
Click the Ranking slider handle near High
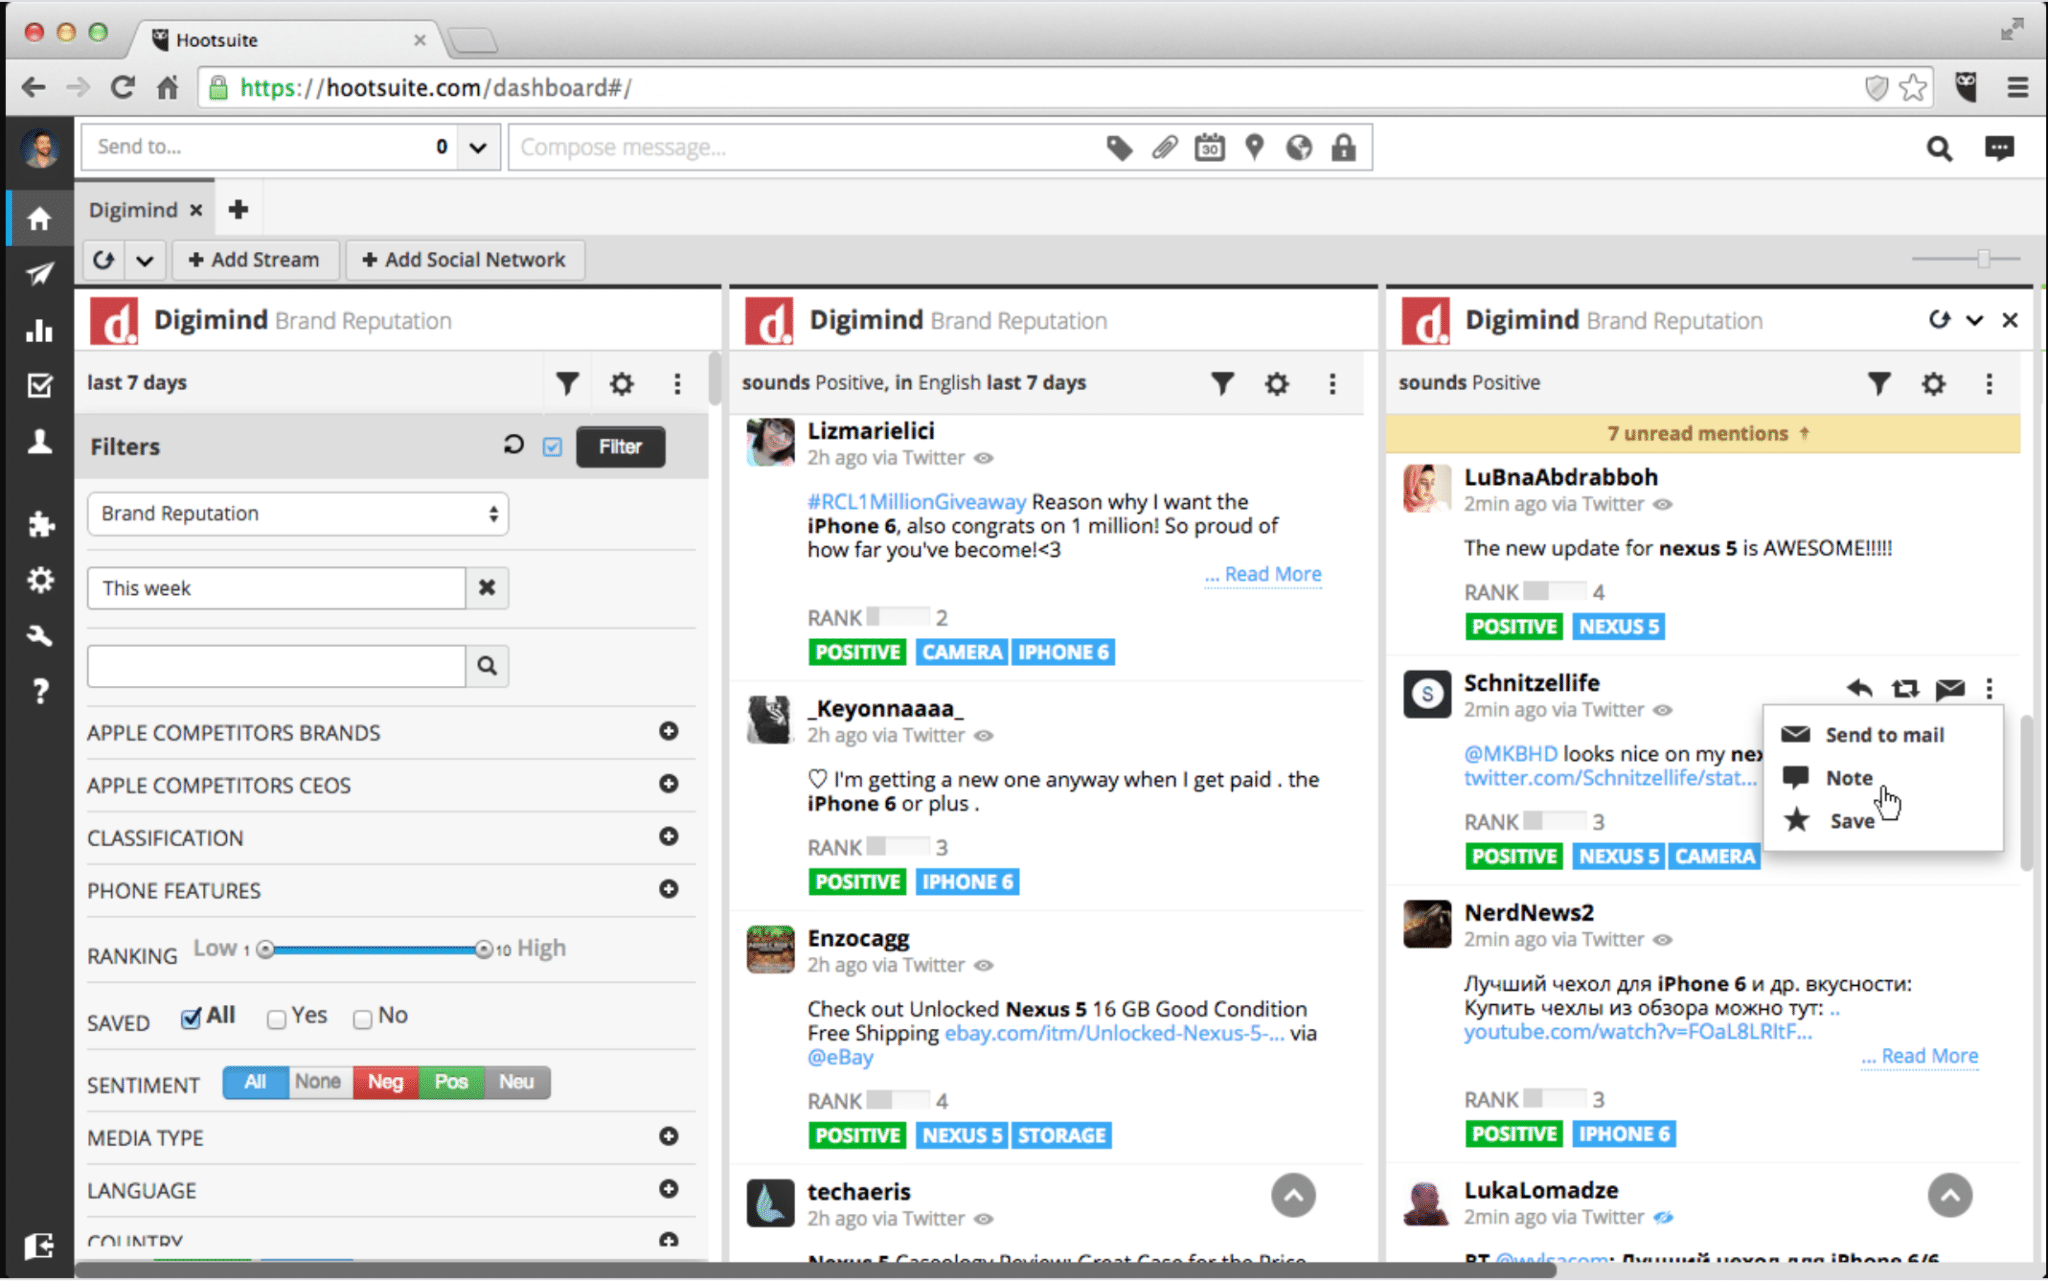coord(485,947)
